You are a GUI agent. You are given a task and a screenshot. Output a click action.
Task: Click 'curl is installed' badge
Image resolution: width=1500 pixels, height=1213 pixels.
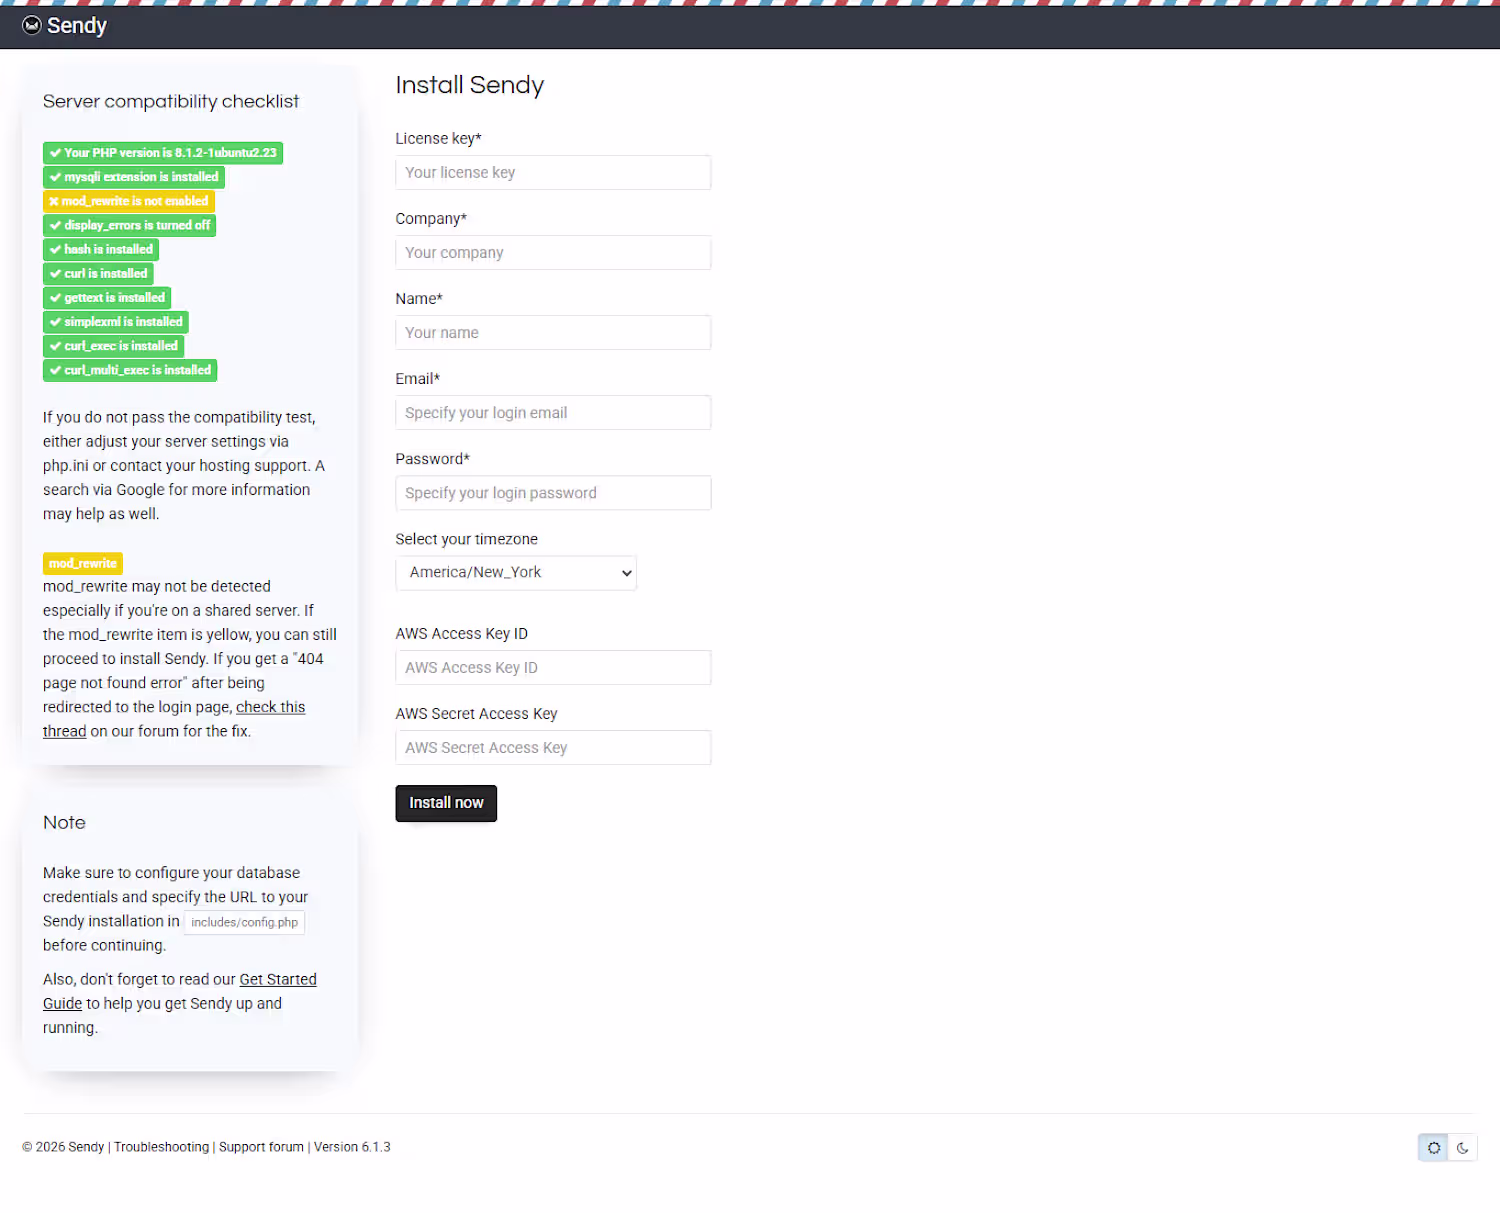(x=98, y=273)
